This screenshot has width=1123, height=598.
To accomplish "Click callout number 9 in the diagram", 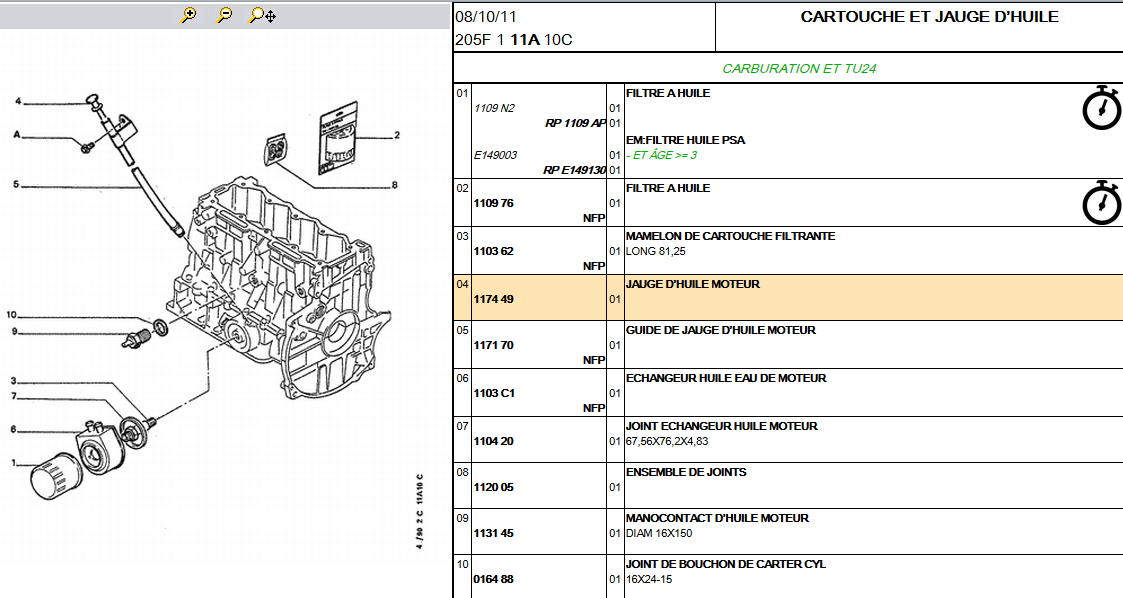I will tap(15, 332).
